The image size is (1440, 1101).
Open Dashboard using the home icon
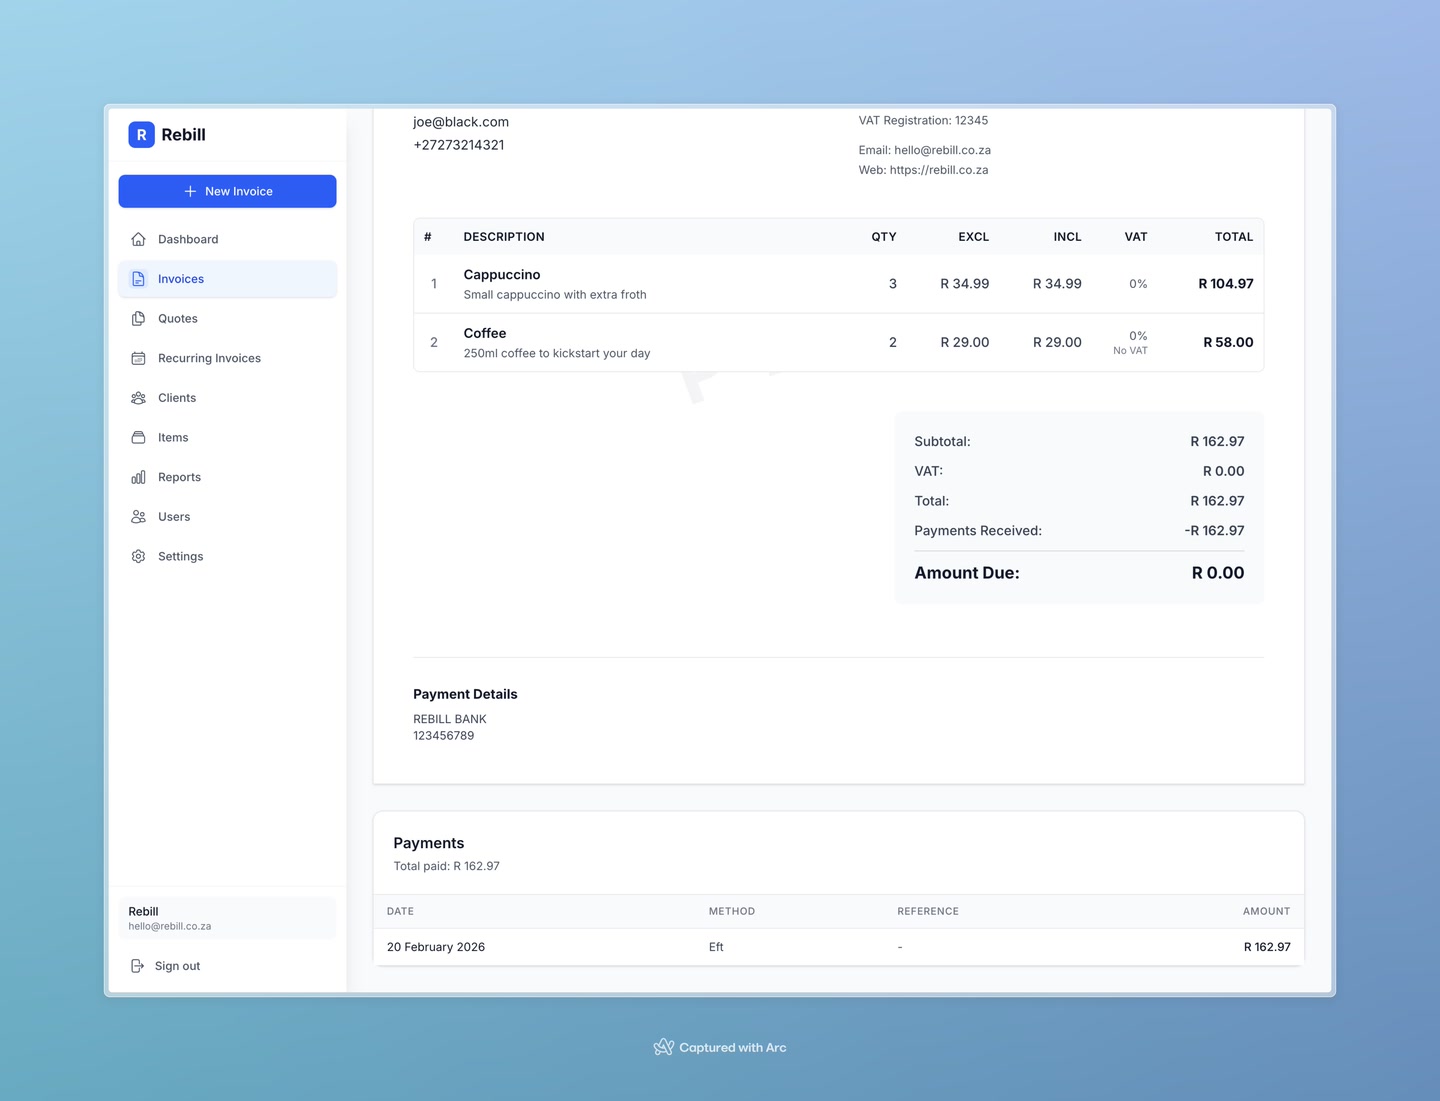(138, 239)
